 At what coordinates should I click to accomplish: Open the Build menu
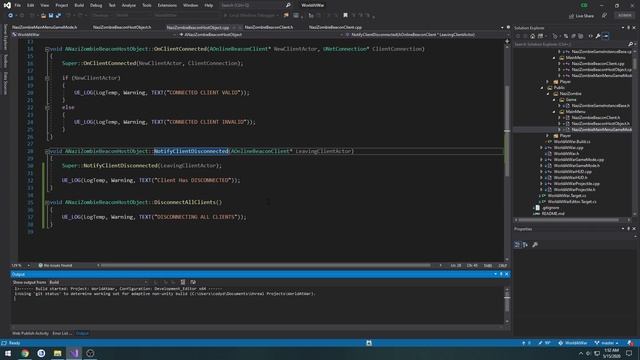click(79, 5)
